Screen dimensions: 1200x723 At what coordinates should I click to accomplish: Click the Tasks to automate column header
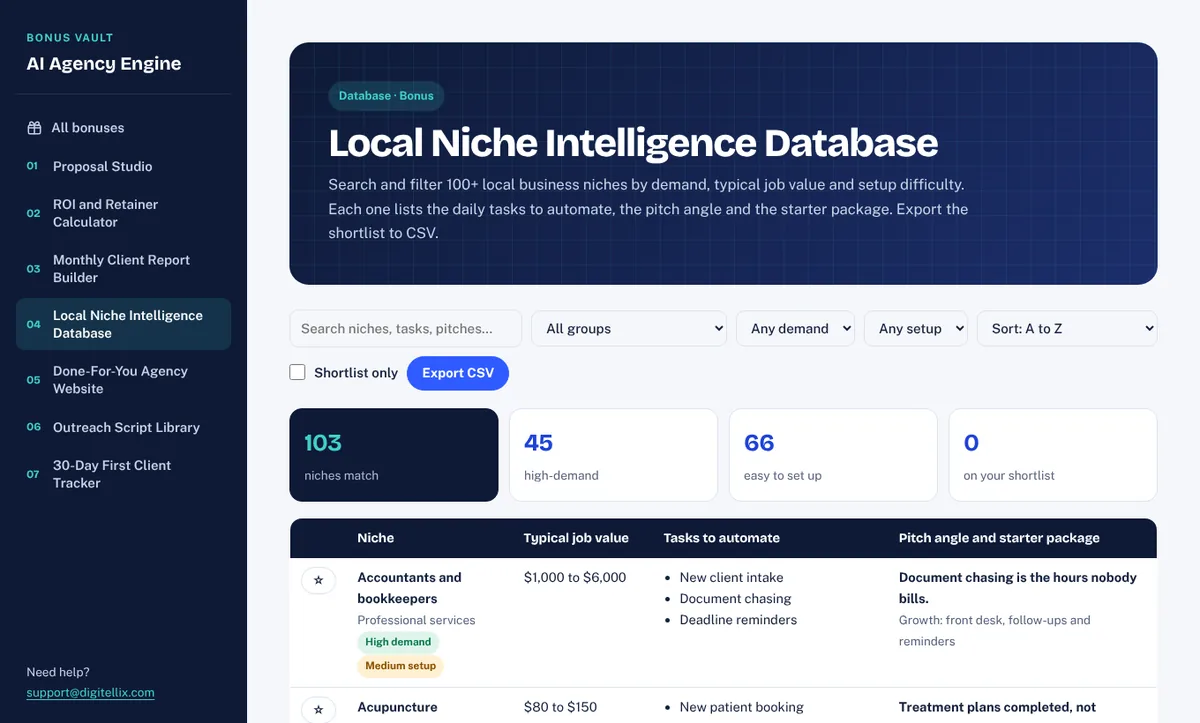point(721,538)
